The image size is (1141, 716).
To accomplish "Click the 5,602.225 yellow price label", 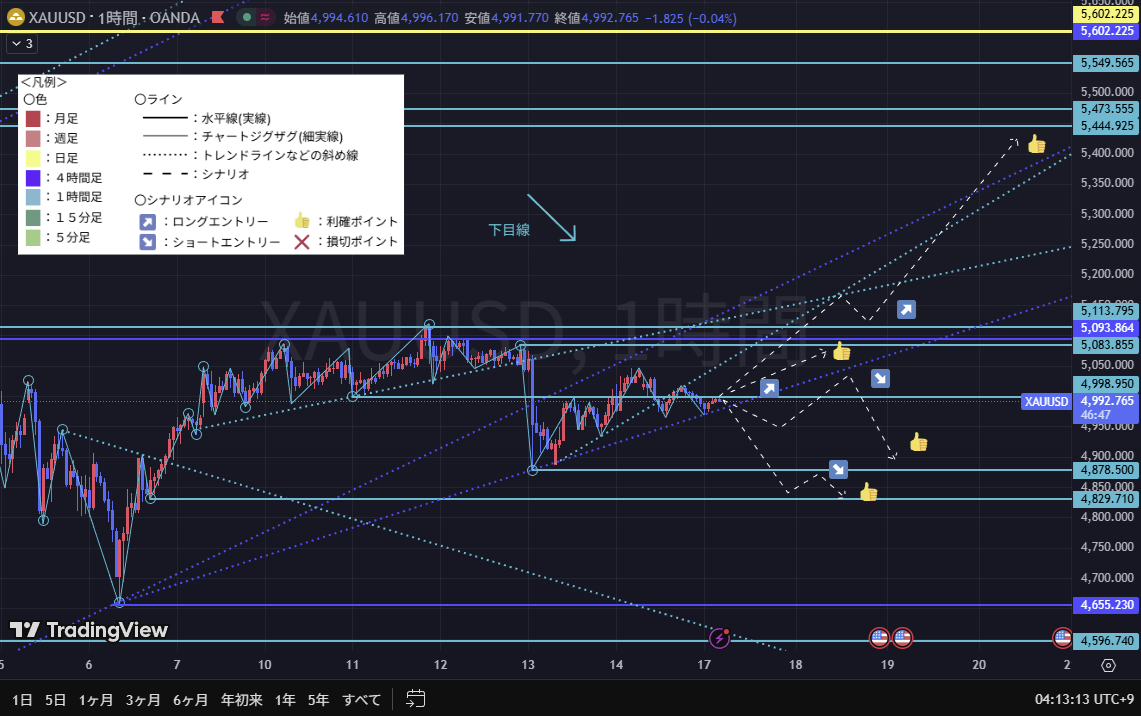I will point(1107,31).
